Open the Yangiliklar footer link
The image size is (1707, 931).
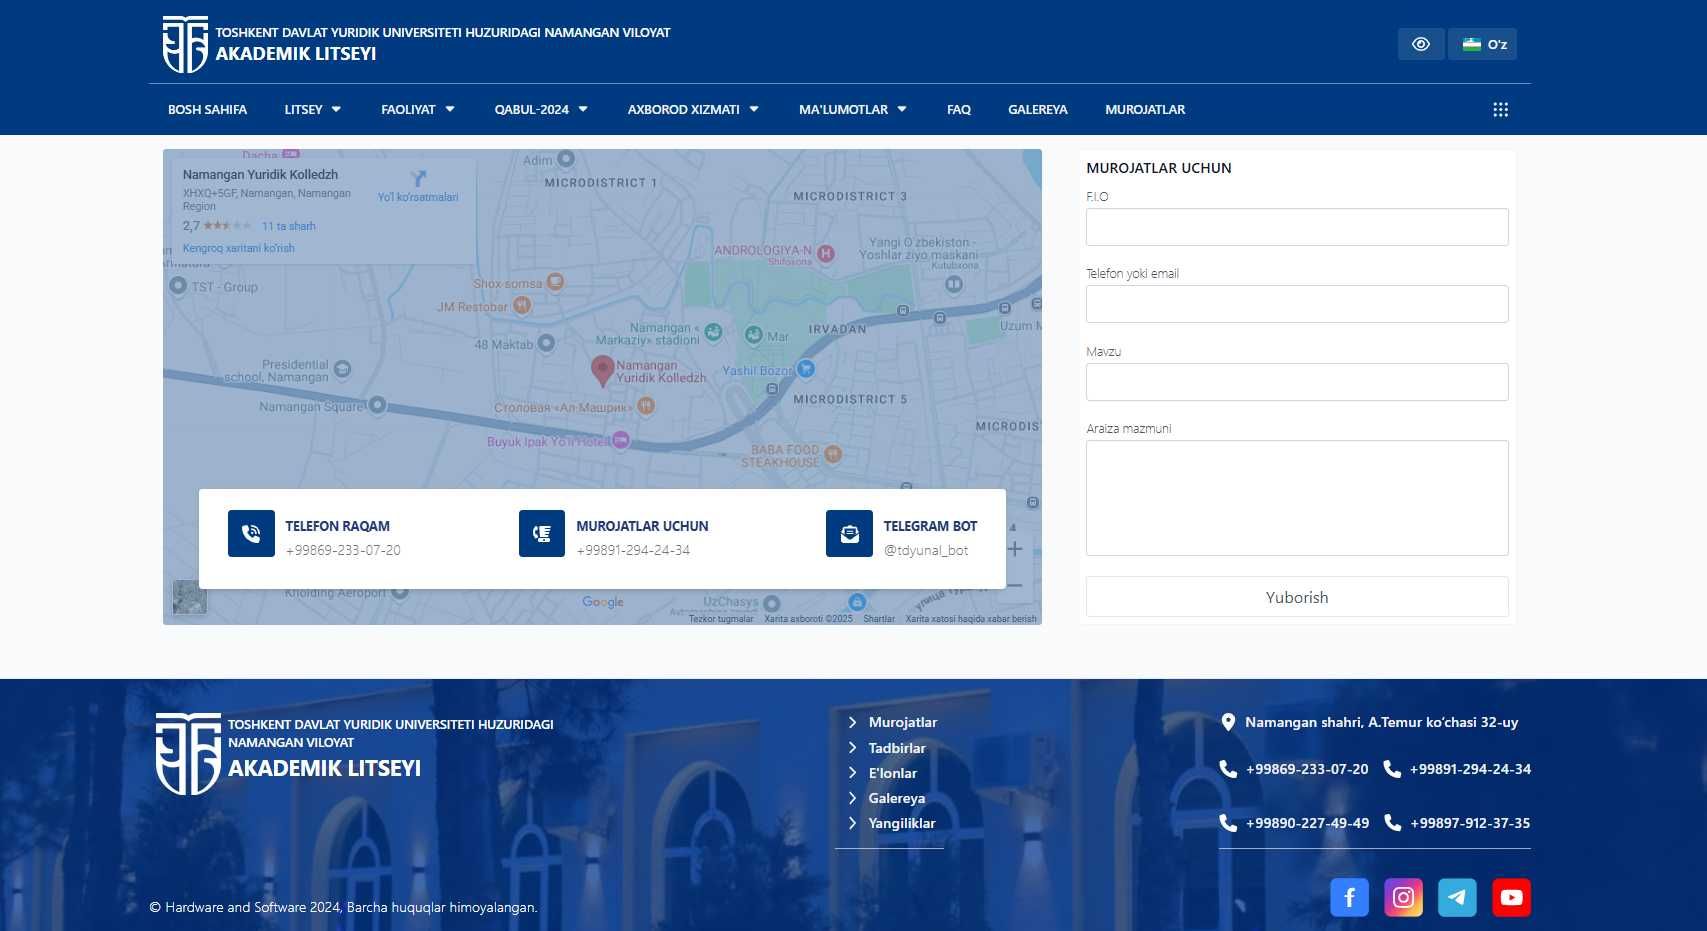(x=902, y=823)
